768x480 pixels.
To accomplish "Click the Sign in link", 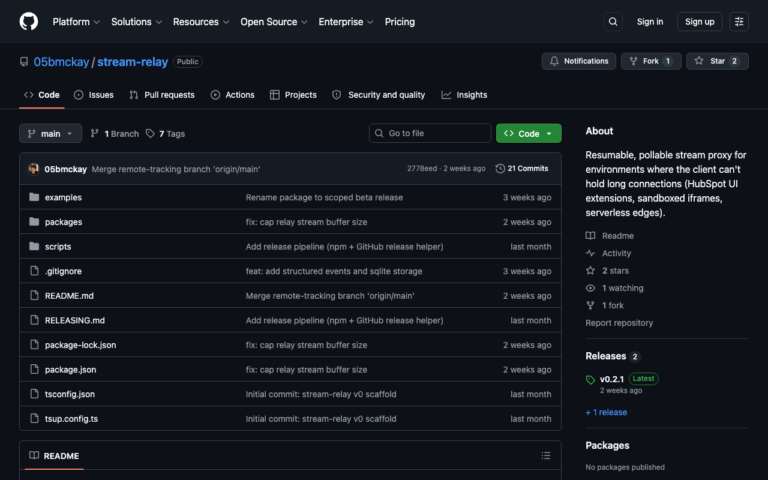I will 649,22.
